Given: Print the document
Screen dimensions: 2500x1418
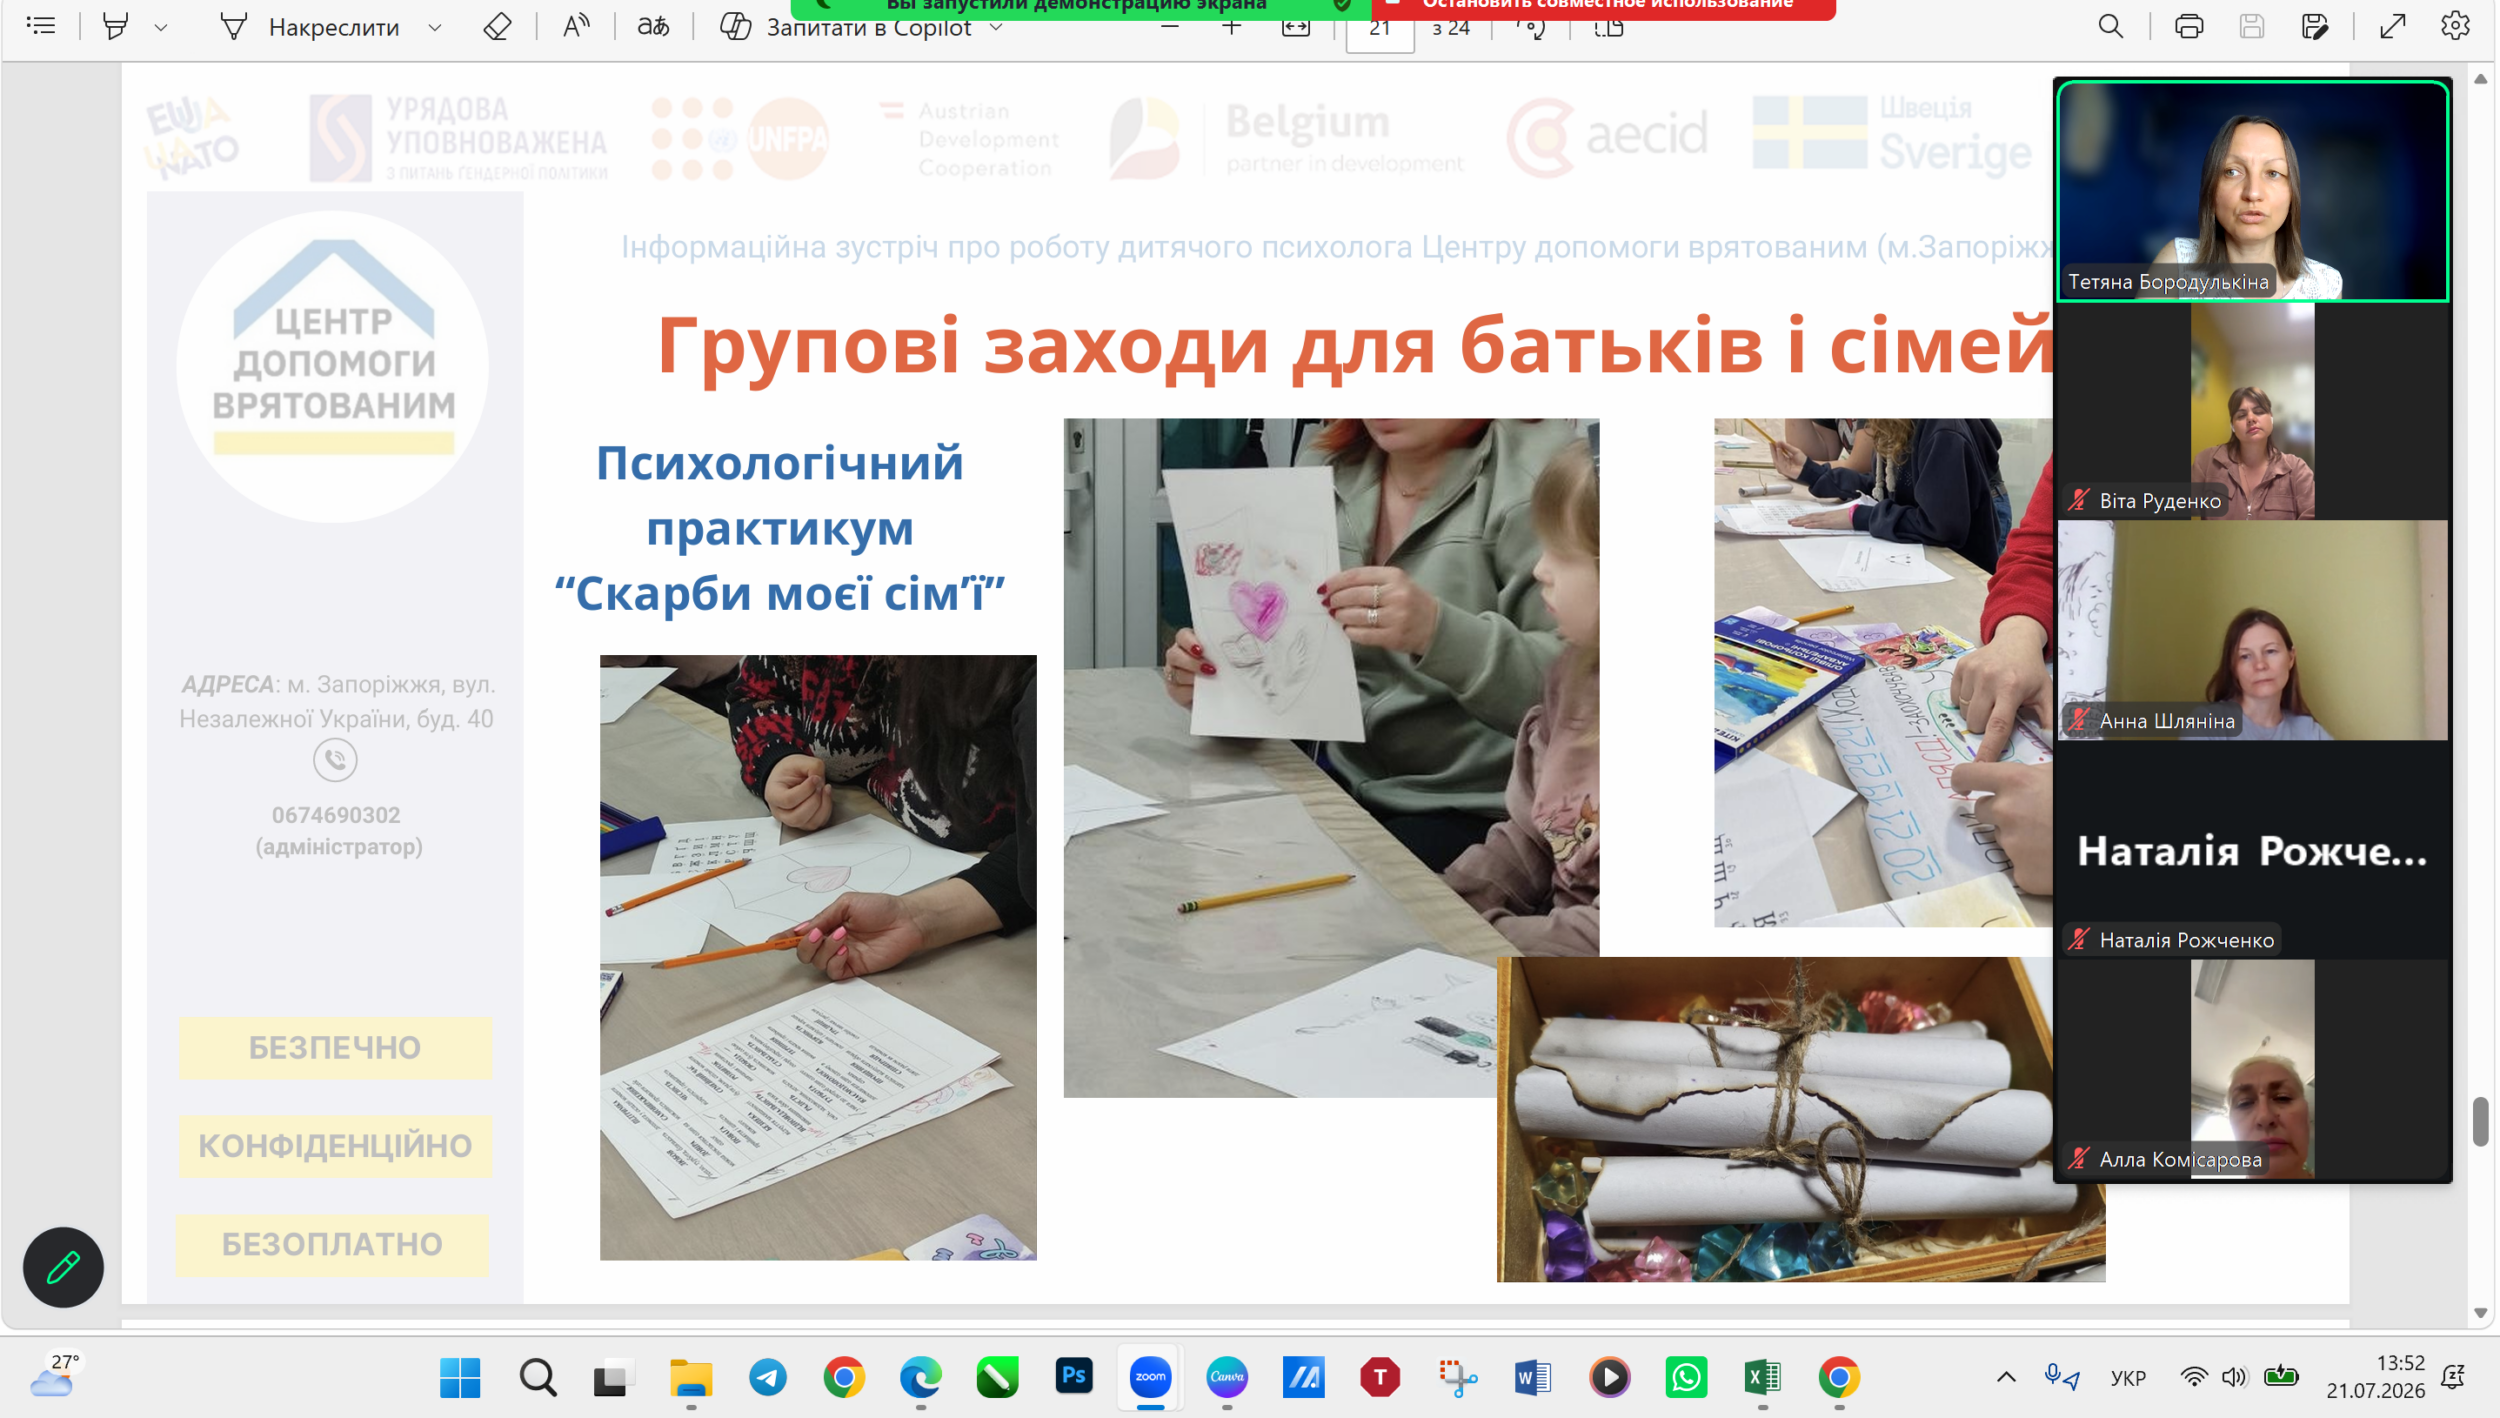Looking at the screenshot, I should coord(2189,26).
